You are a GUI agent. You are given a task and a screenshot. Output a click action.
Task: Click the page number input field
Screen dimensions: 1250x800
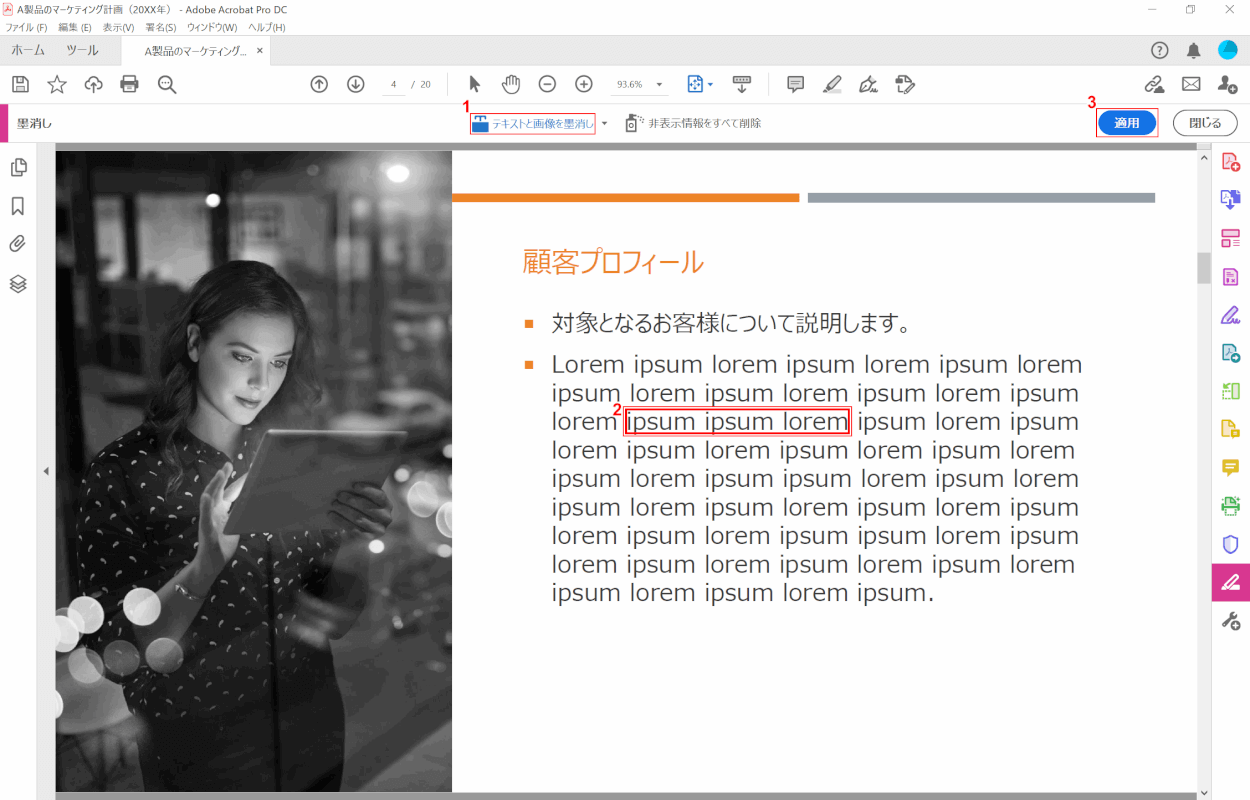point(394,84)
